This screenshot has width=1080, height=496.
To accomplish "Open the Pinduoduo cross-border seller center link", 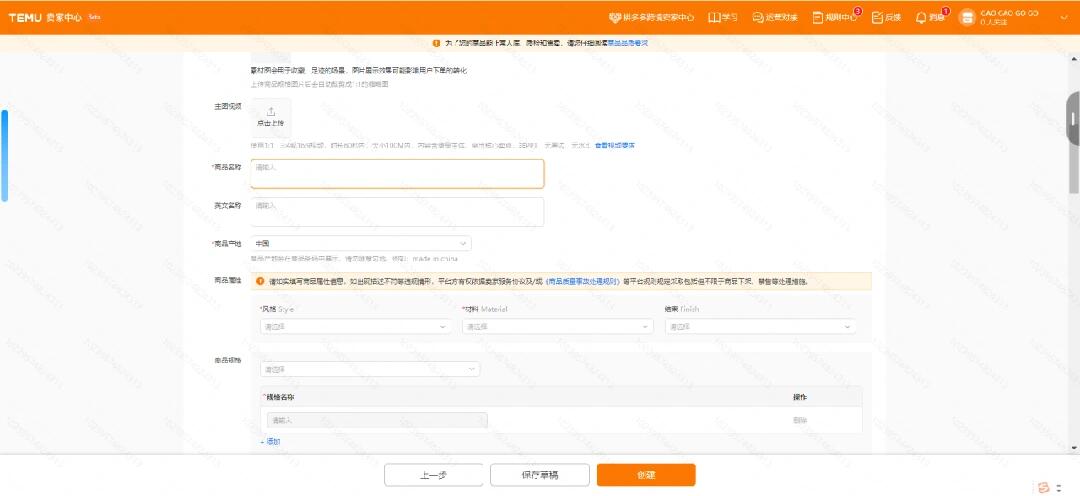I will pyautogui.click(x=652, y=17).
